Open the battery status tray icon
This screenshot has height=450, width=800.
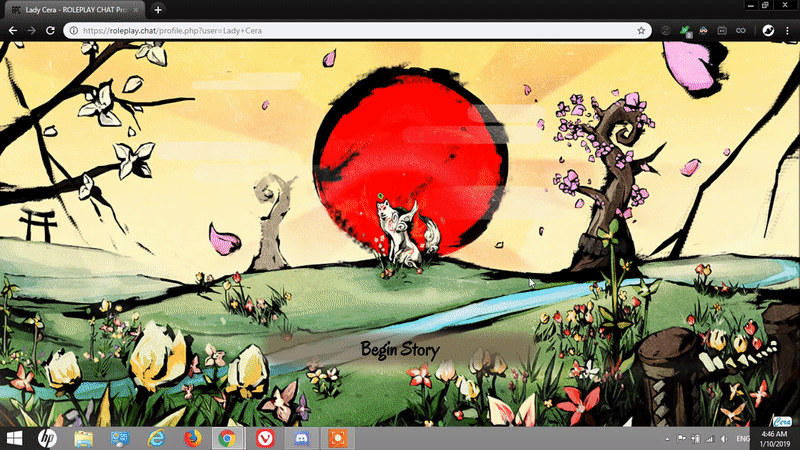(695, 439)
